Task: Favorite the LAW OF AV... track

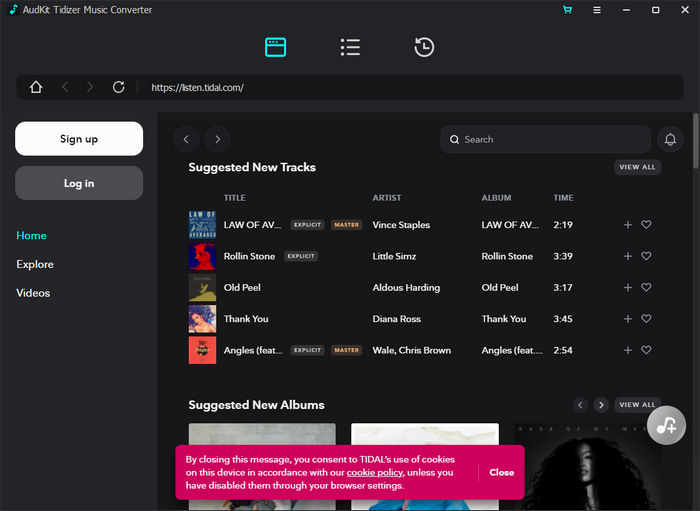Action: [x=646, y=224]
